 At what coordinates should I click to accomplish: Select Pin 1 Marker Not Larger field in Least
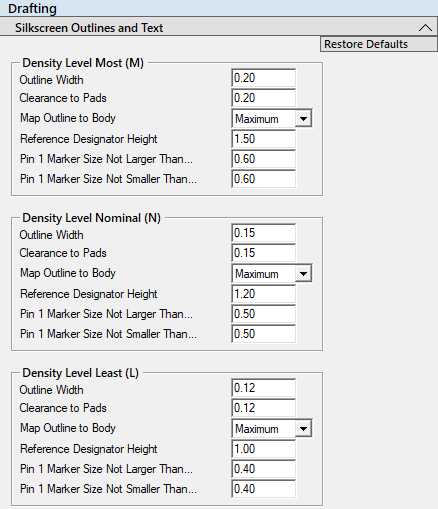[263, 469]
